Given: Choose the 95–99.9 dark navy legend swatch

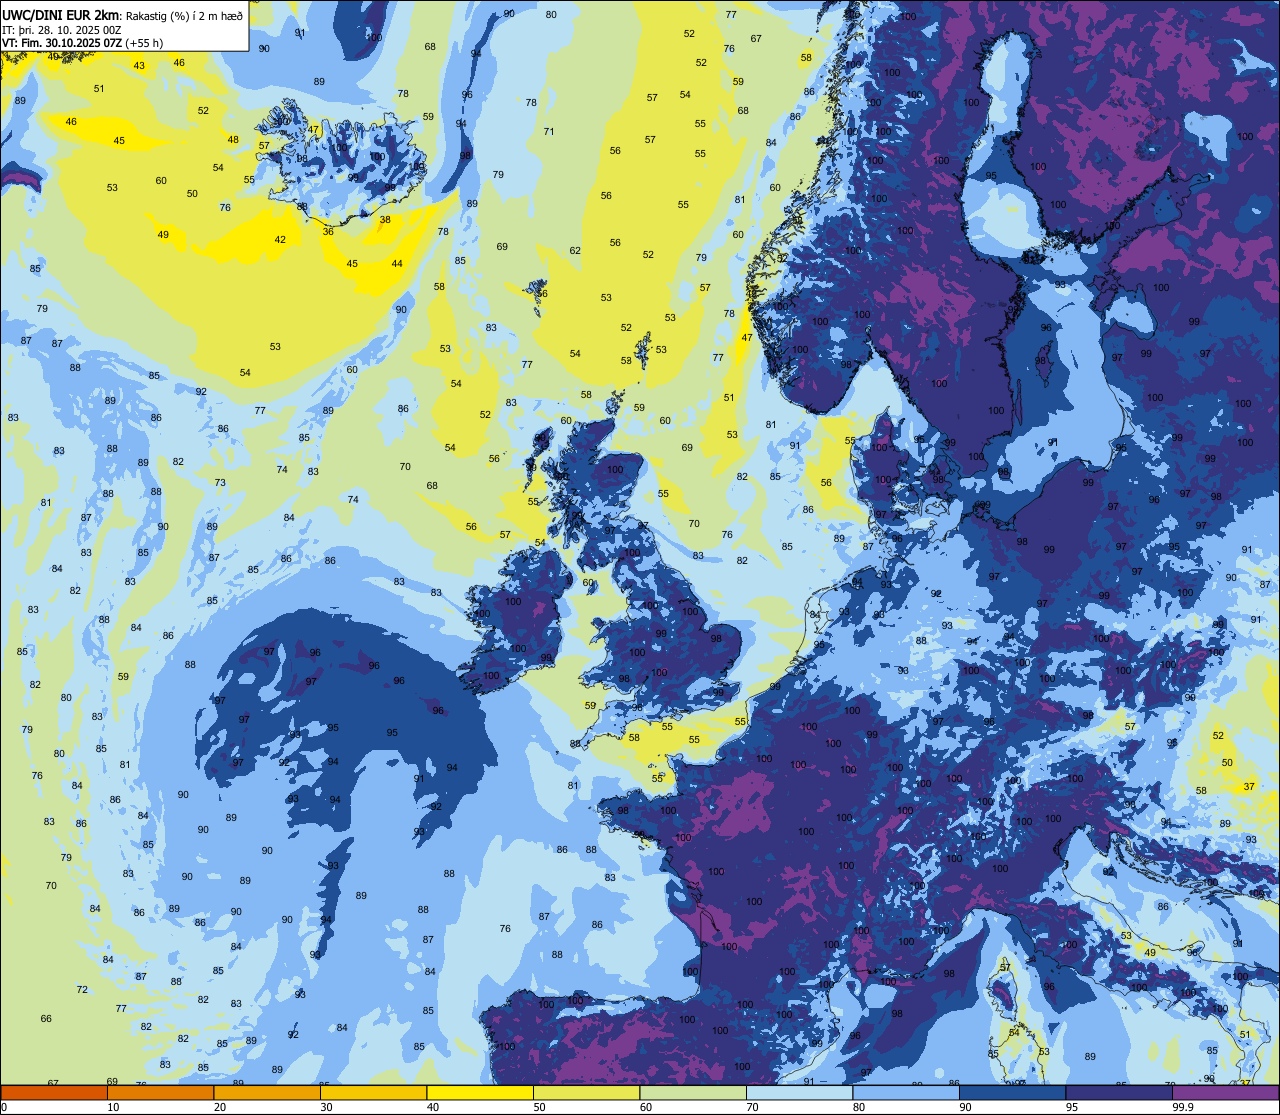Looking at the screenshot, I should (x=1119, y=1092).
